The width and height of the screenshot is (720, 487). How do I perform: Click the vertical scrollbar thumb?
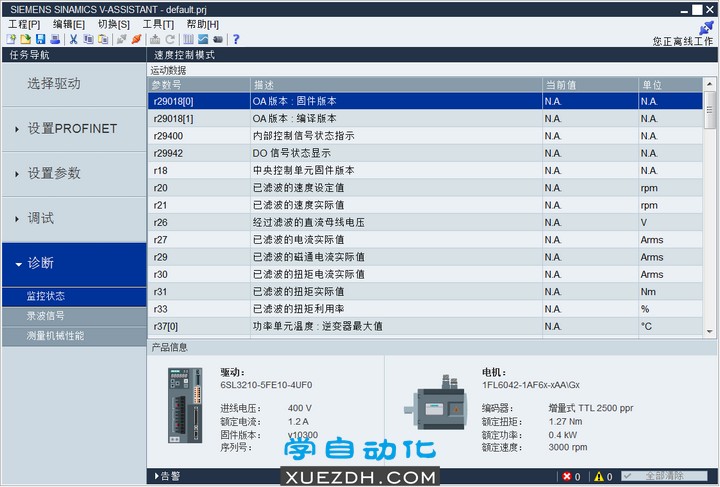(x=709, y=110)
